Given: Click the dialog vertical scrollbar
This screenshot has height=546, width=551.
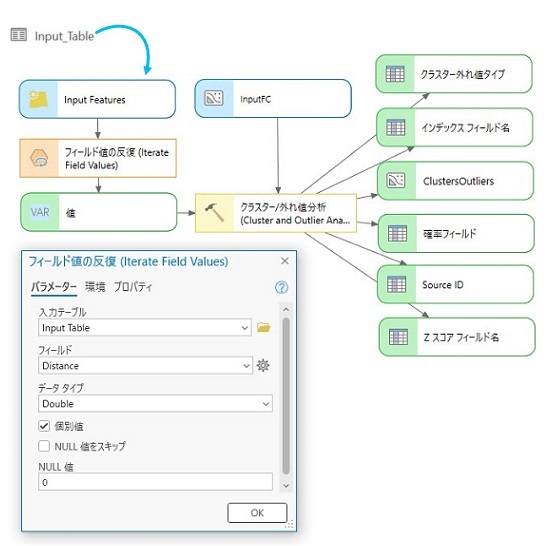Looking at the screenshot, I should (x=286, y=396).
